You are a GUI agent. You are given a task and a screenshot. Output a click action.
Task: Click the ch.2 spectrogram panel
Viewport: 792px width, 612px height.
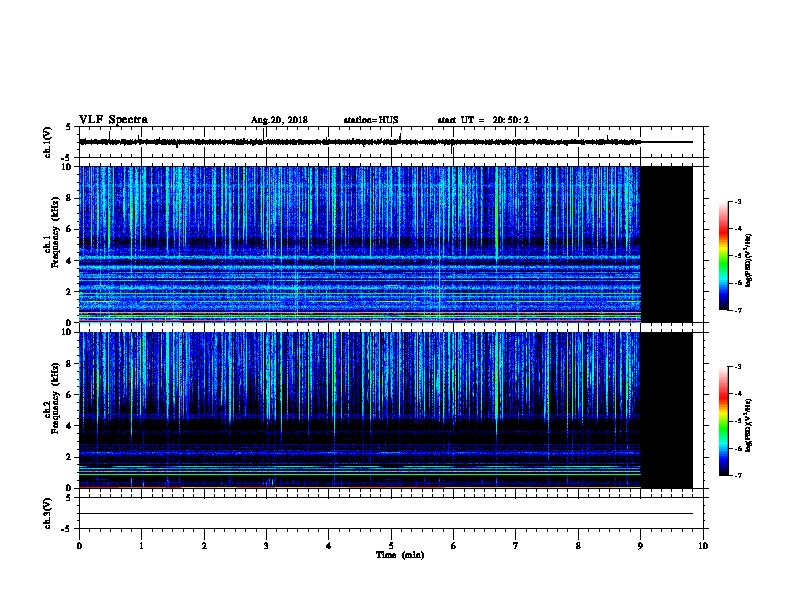click(360, 410)
